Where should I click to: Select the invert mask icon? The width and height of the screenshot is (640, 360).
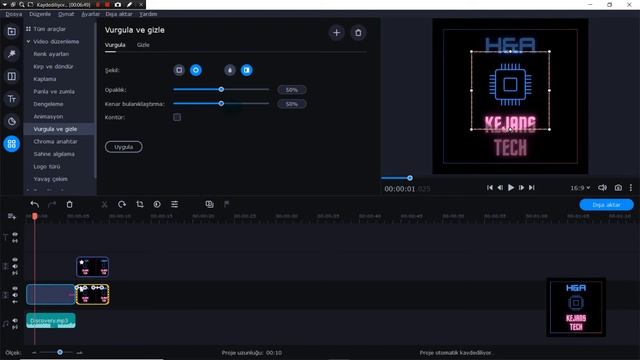pyautogui.click(x=247, y=70)
